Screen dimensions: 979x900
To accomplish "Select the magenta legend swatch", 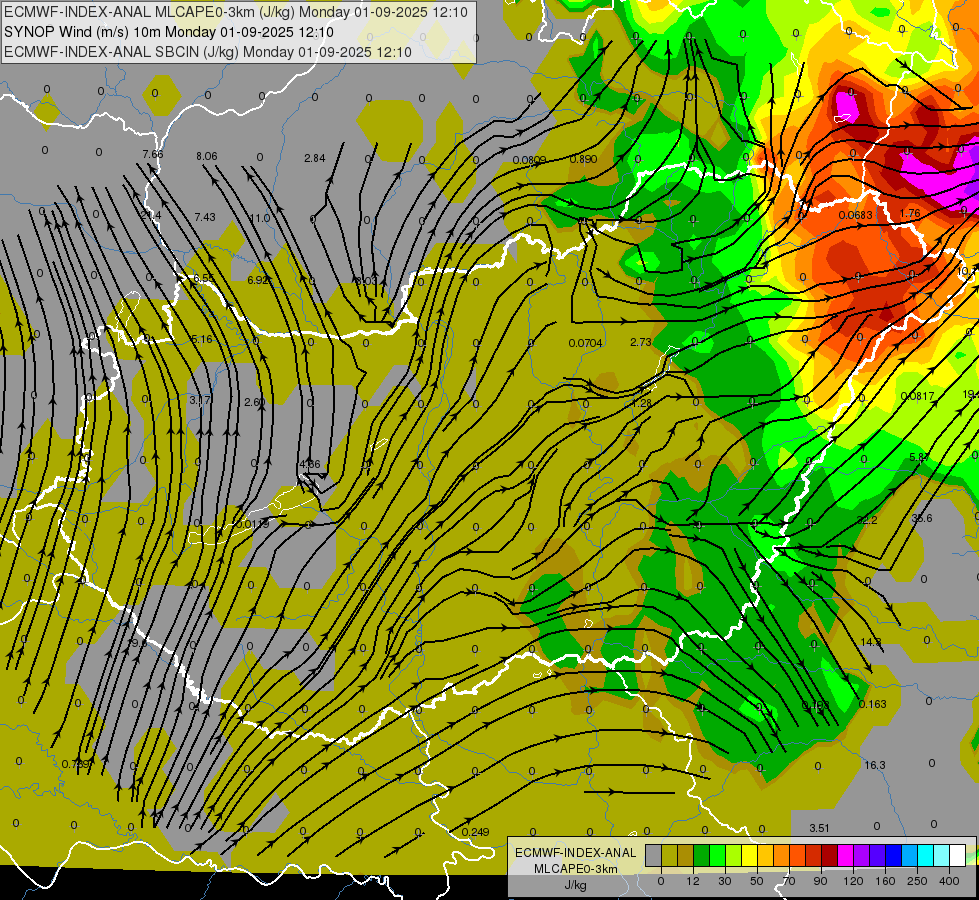I will point(845,856).
